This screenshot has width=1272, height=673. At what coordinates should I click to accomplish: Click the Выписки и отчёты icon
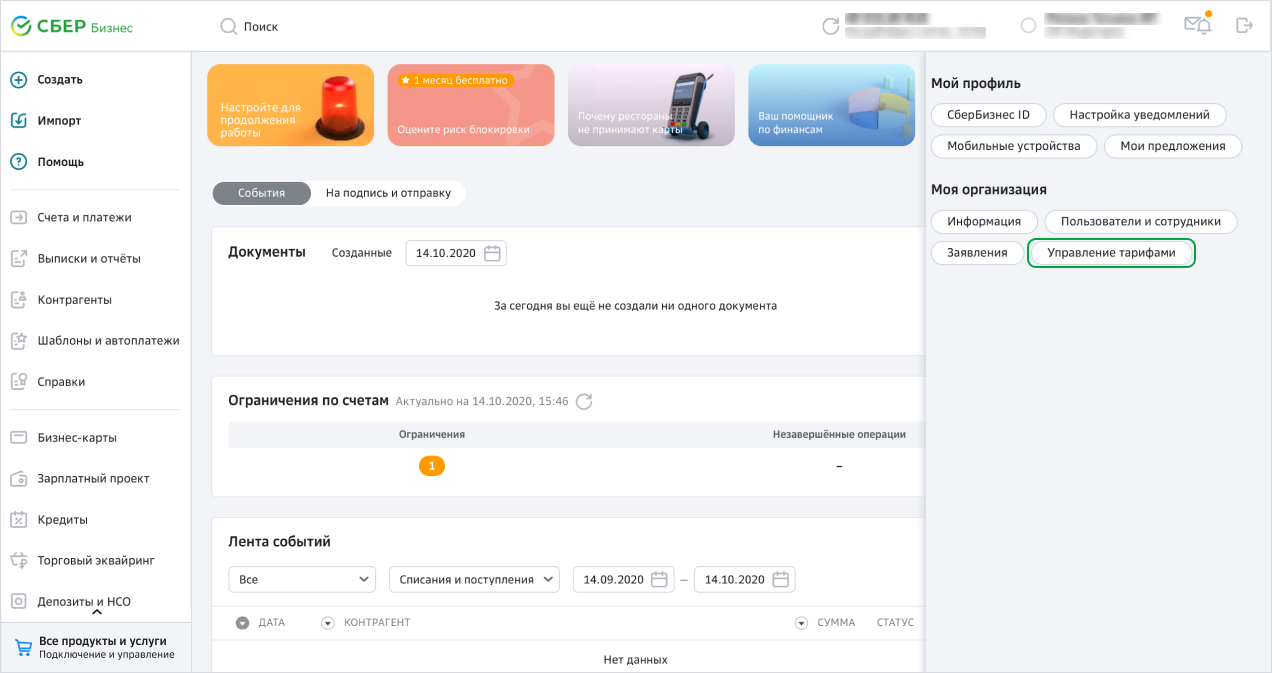click(18, 258)
